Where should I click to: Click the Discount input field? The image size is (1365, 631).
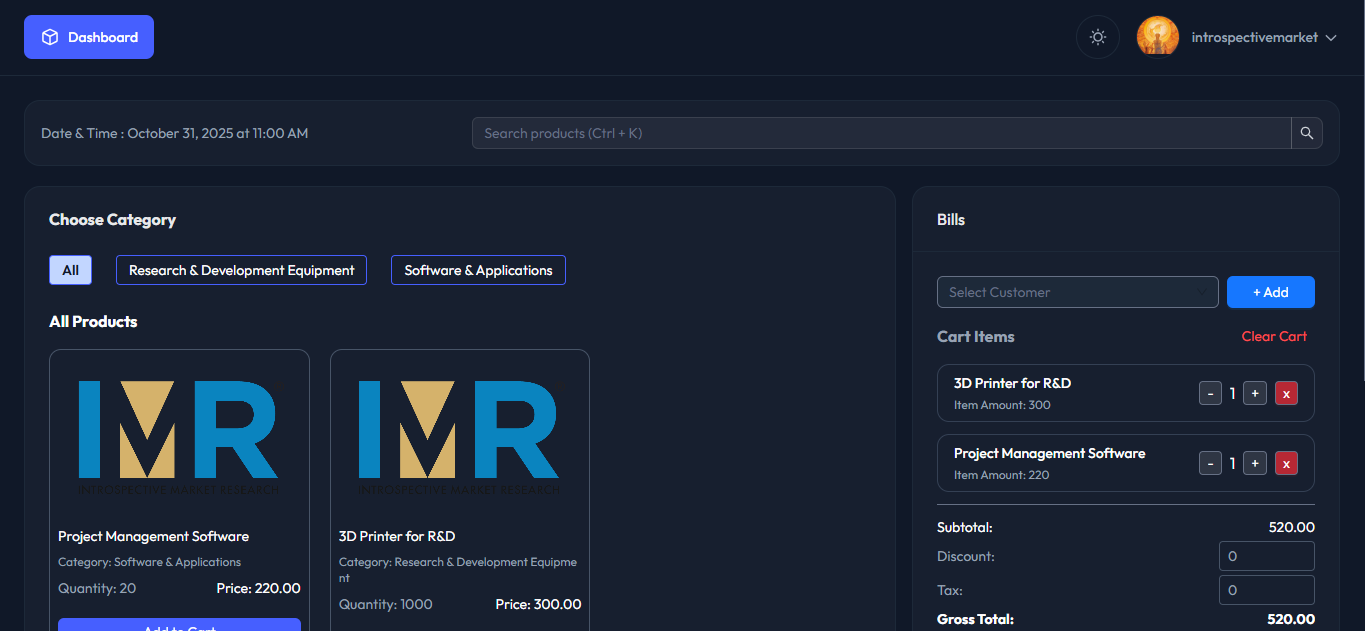[x=1266, y=556]
